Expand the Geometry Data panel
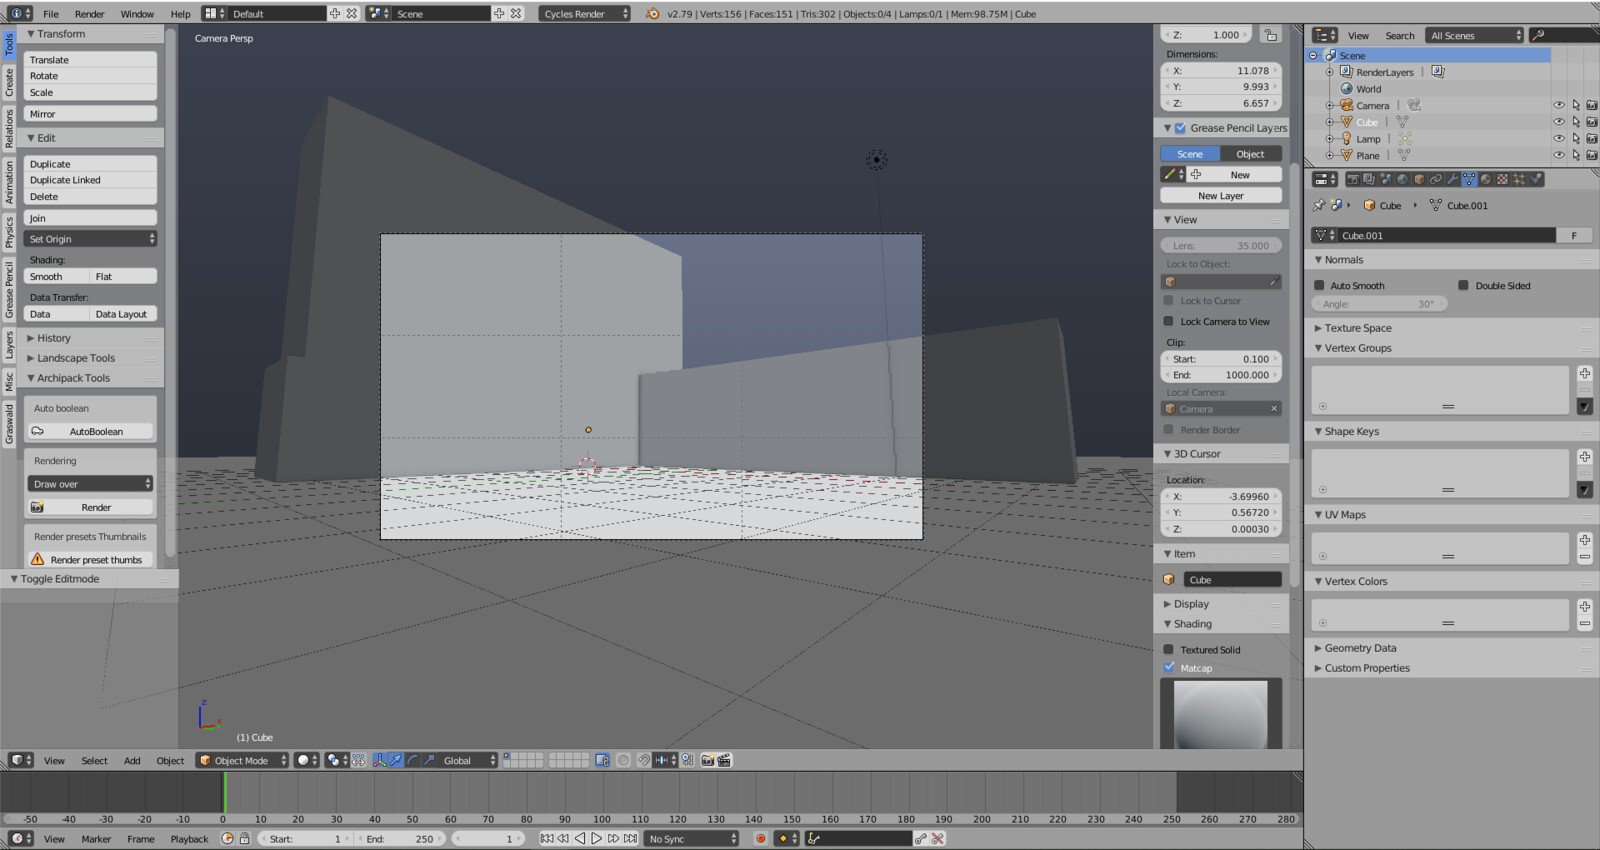Viewport: 1600px width, 850px height. click(x=1360, y=648)
